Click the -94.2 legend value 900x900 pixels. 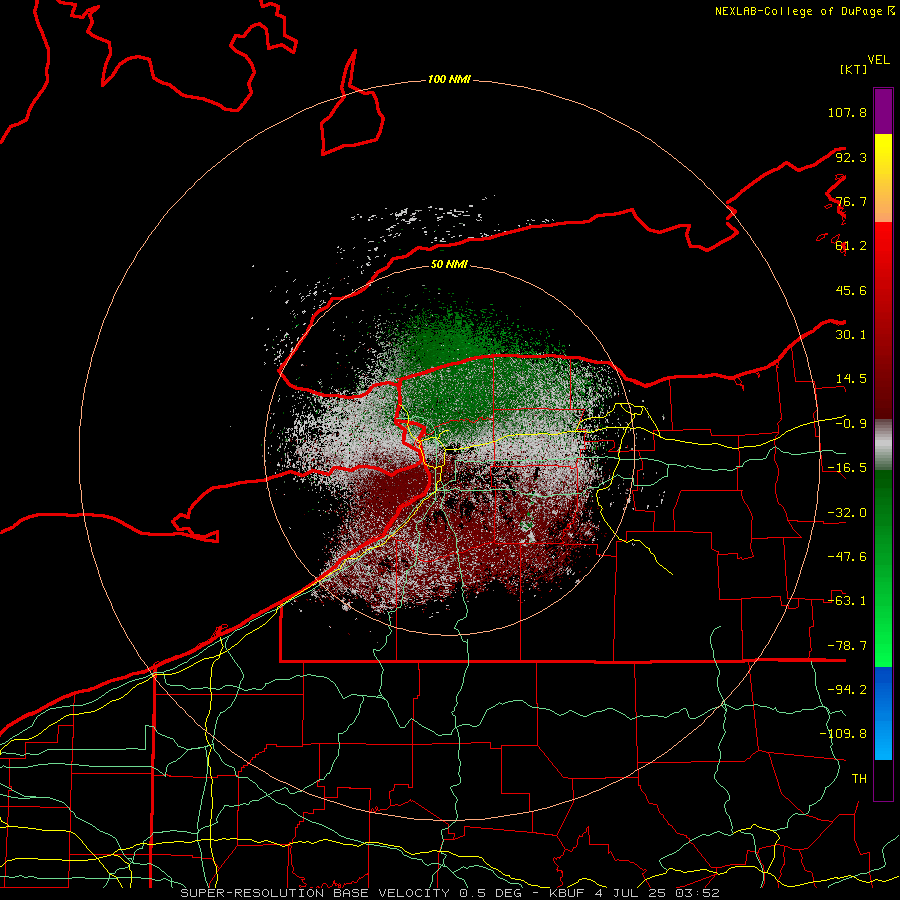pyautogui.click(x=847, y=690)
